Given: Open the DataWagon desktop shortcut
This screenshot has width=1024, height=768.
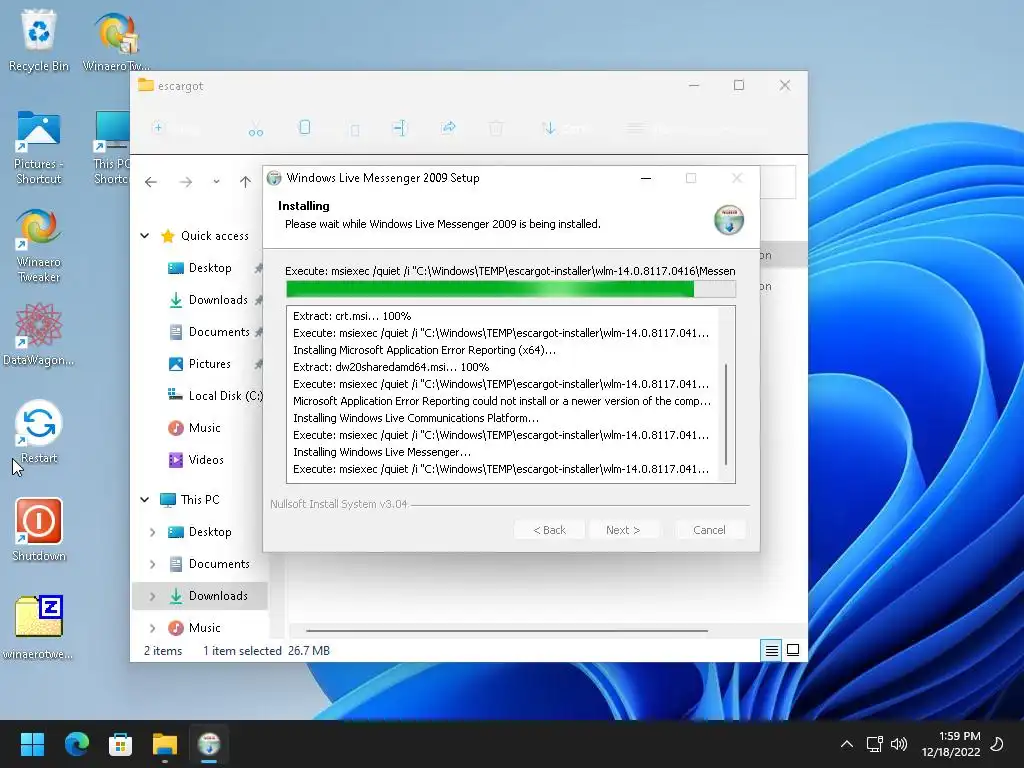Looking at the screenshot, I should (39, 334).
